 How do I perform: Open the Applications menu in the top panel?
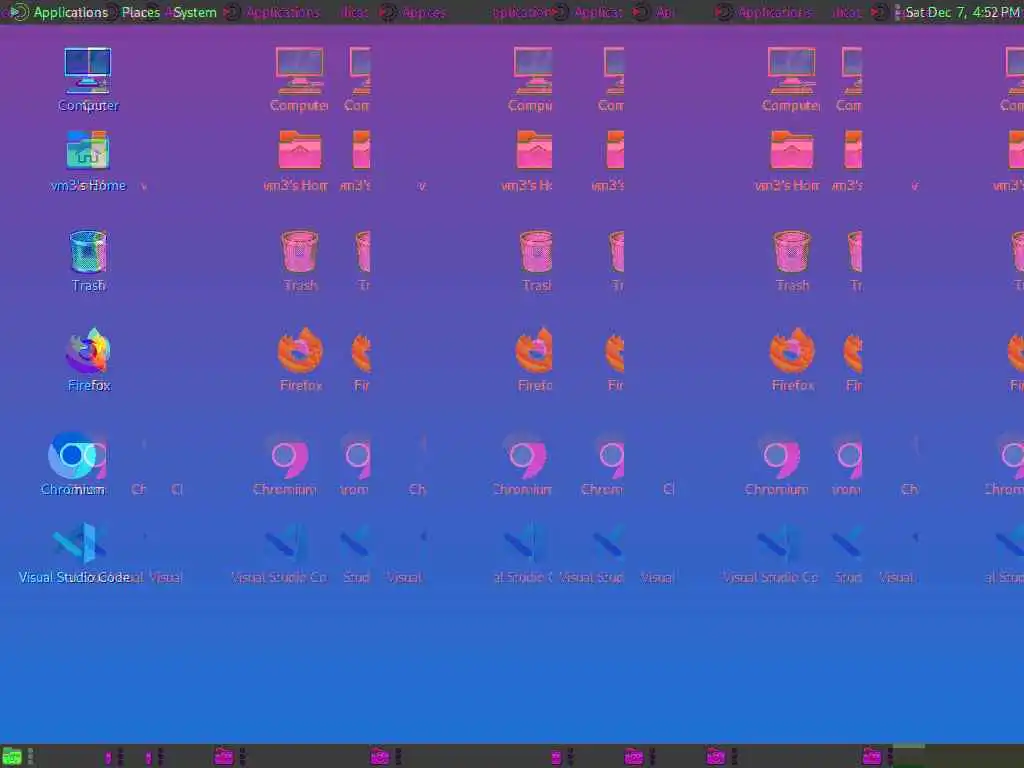point(71,12)
